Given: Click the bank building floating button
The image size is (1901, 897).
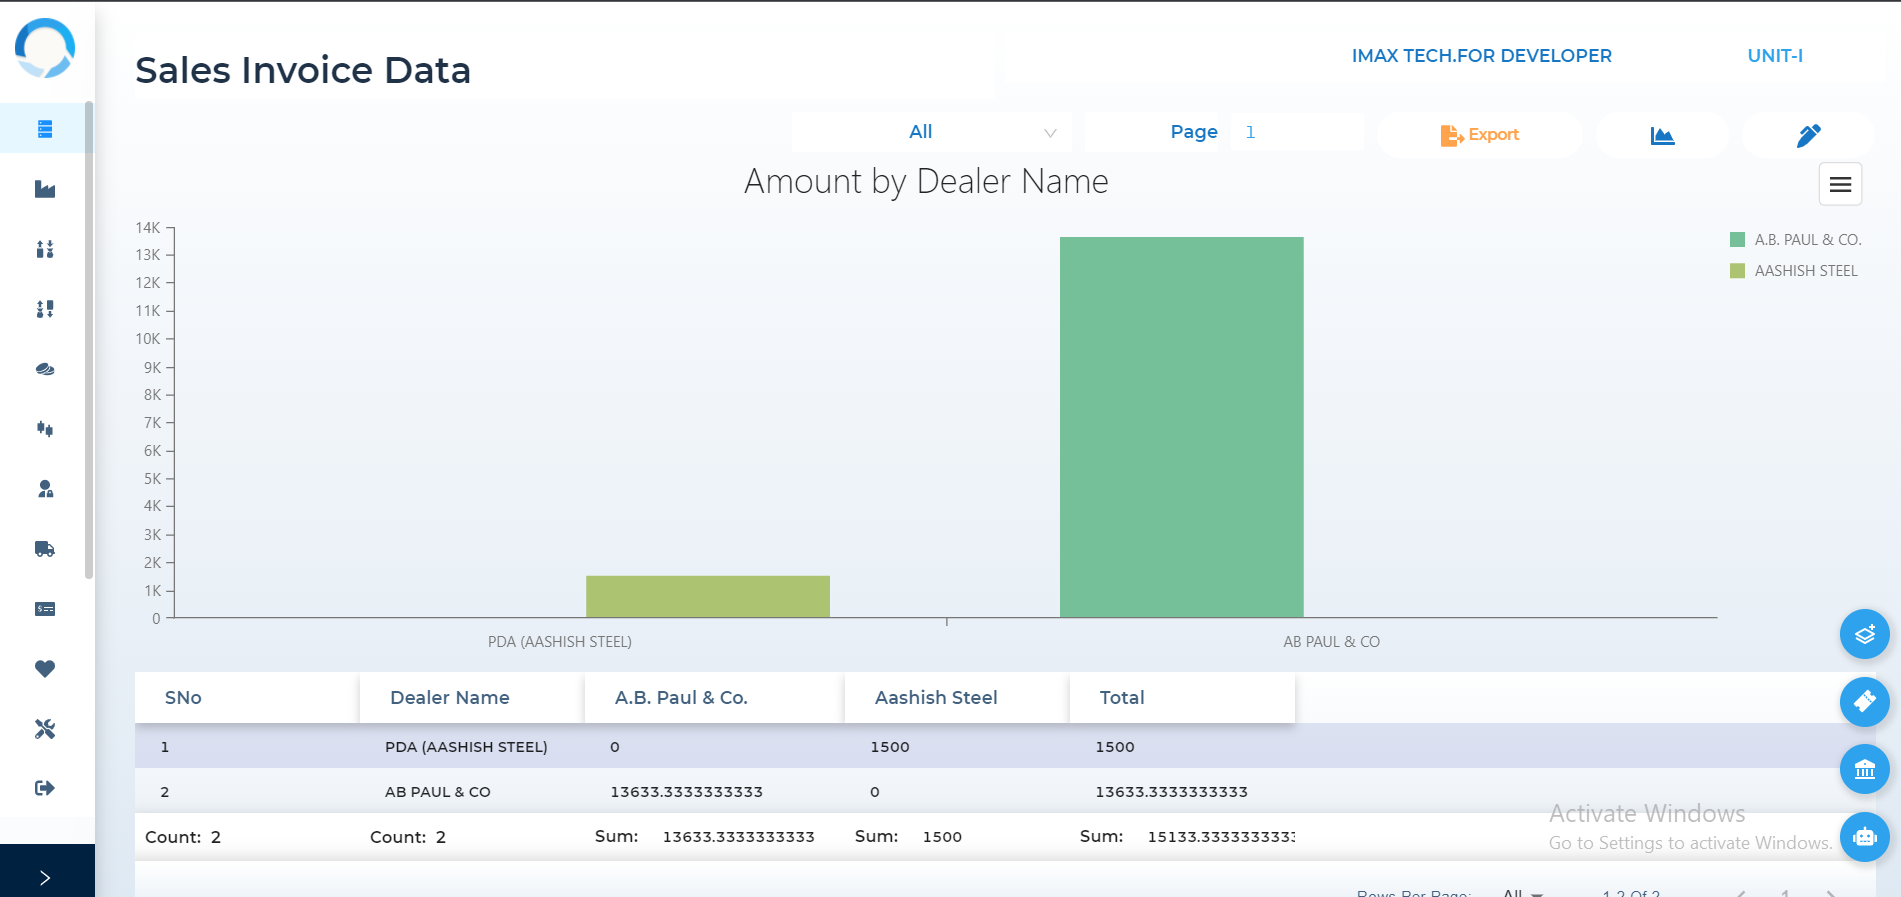Looking at the screenshot, I should tap(1864, 769).
